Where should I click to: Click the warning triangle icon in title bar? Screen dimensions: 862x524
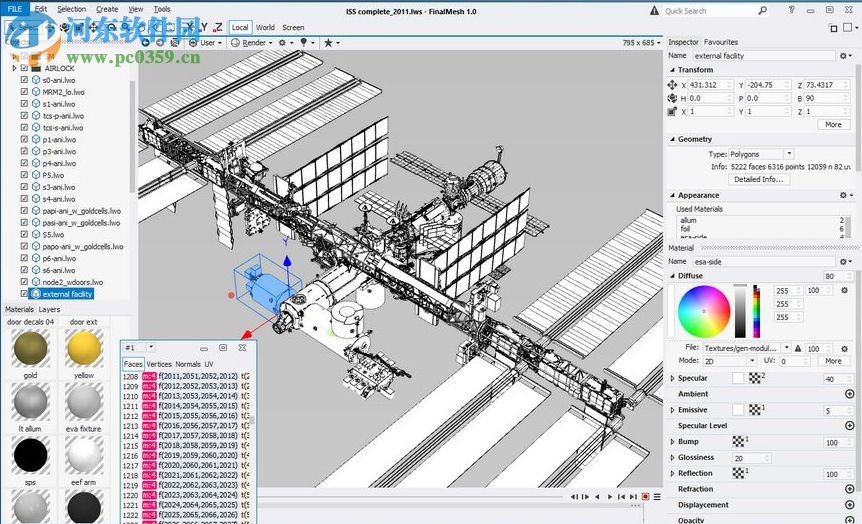[x=654, y=10]
